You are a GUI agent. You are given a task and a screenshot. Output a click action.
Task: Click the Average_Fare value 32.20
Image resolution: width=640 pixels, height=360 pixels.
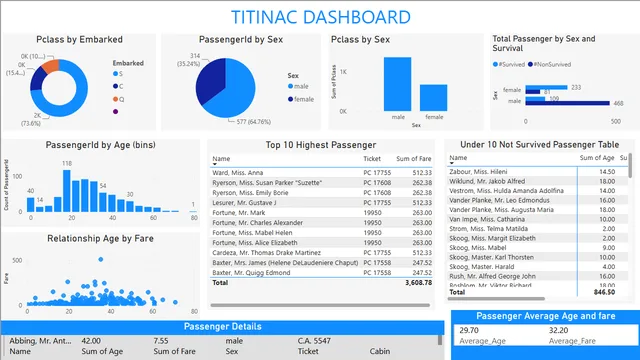[558, 330]
